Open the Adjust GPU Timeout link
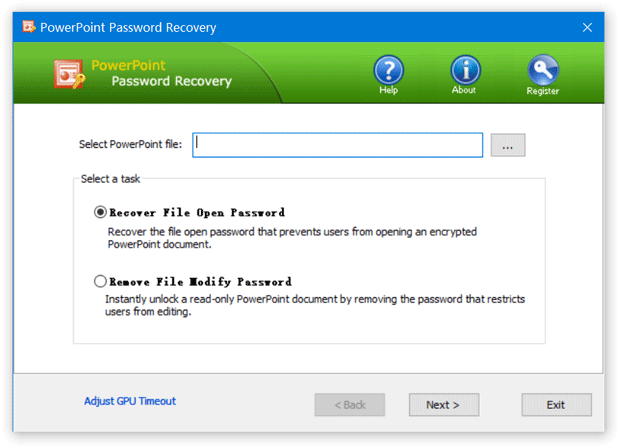The image size is (620, 448). 130,401
